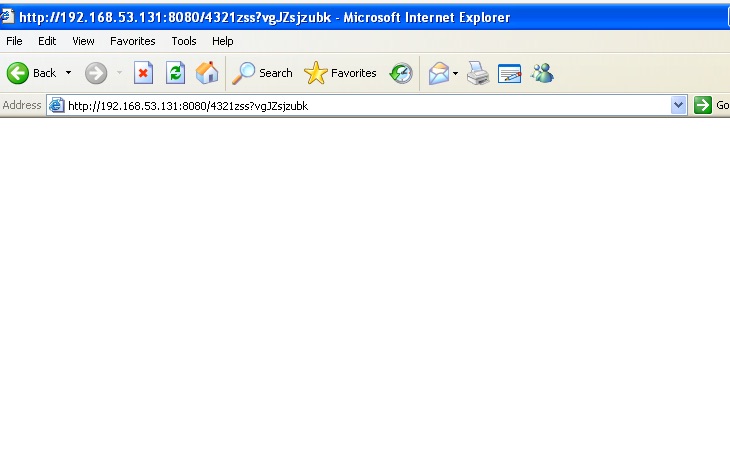Screen dimensions: 730x461
Task: Open the Back history dropdown arrow
Action: 68,73
